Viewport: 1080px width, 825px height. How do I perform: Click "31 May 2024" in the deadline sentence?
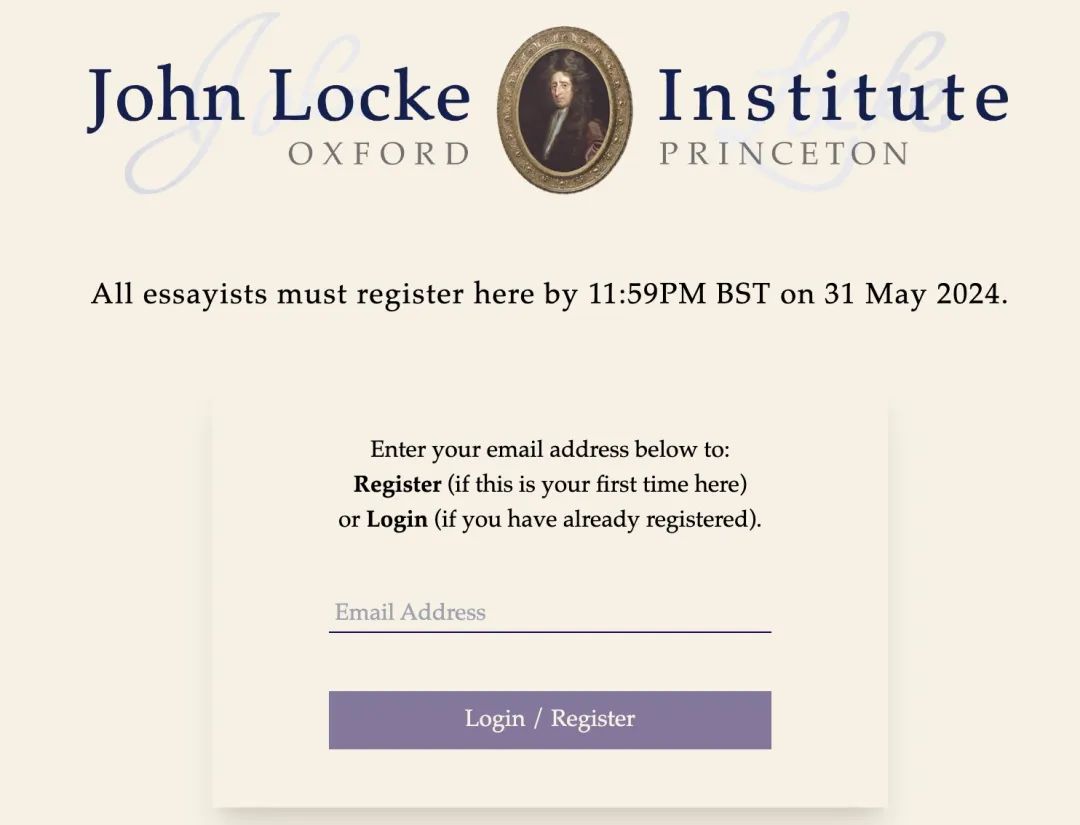click(916, 294)
